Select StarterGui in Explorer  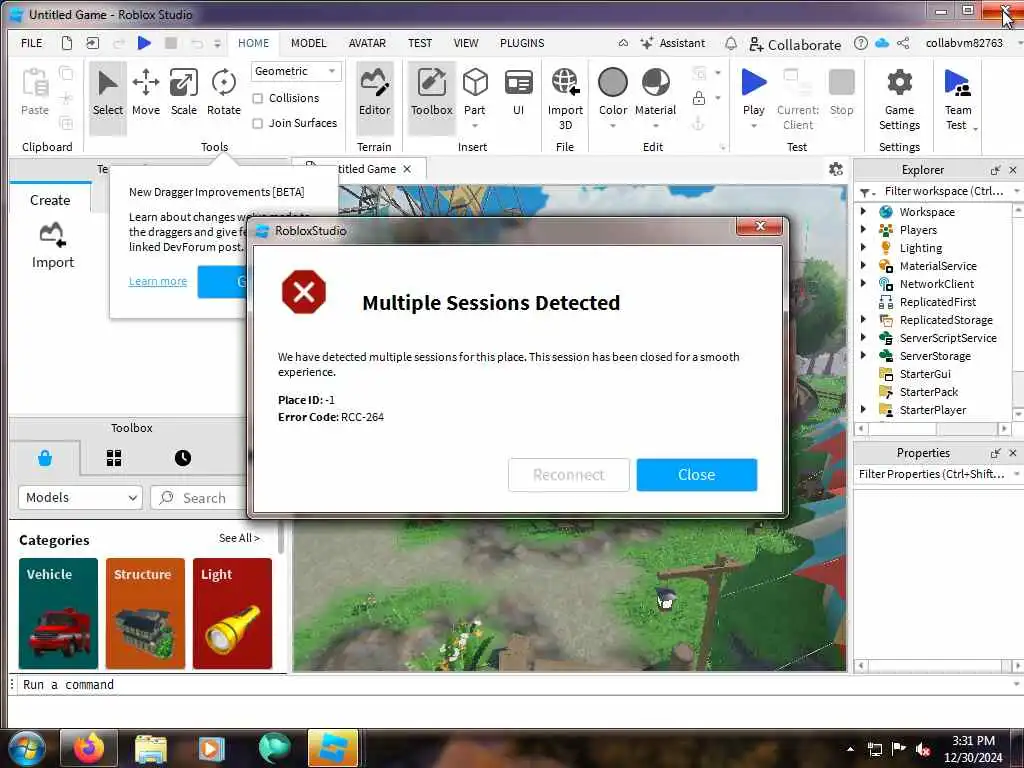tap(925, 374)
